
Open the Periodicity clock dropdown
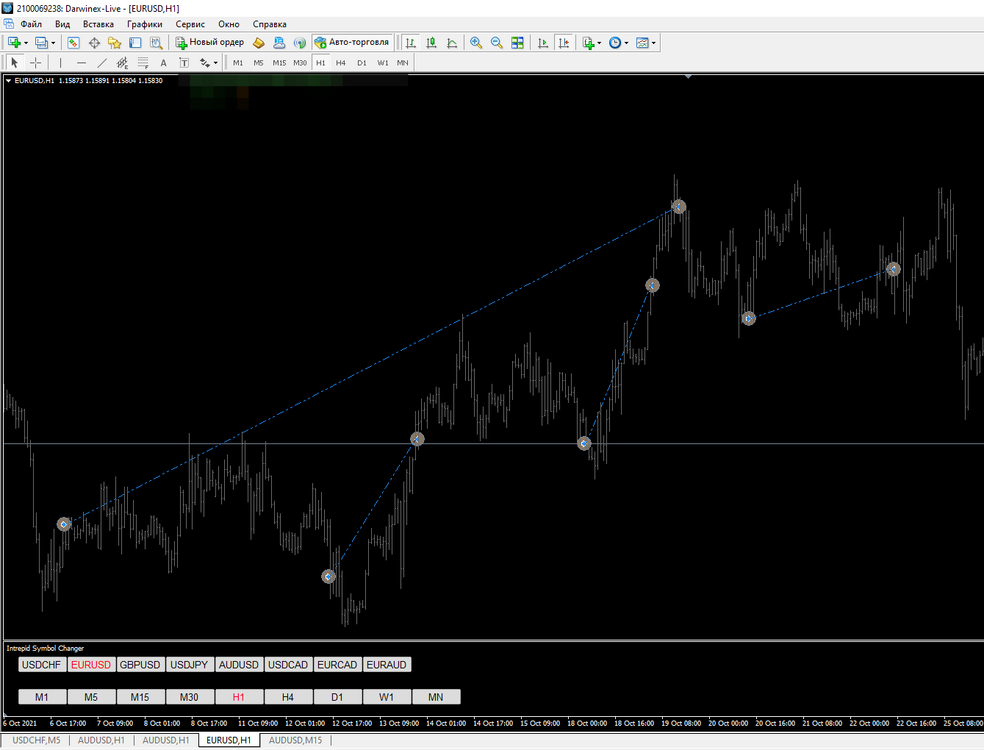pos(618,43)
